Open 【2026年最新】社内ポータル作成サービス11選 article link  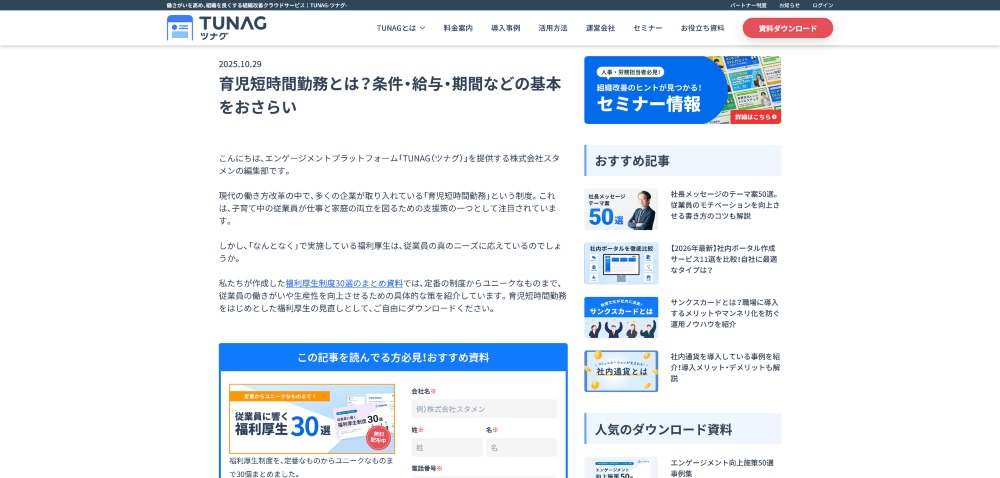[725, 259]
